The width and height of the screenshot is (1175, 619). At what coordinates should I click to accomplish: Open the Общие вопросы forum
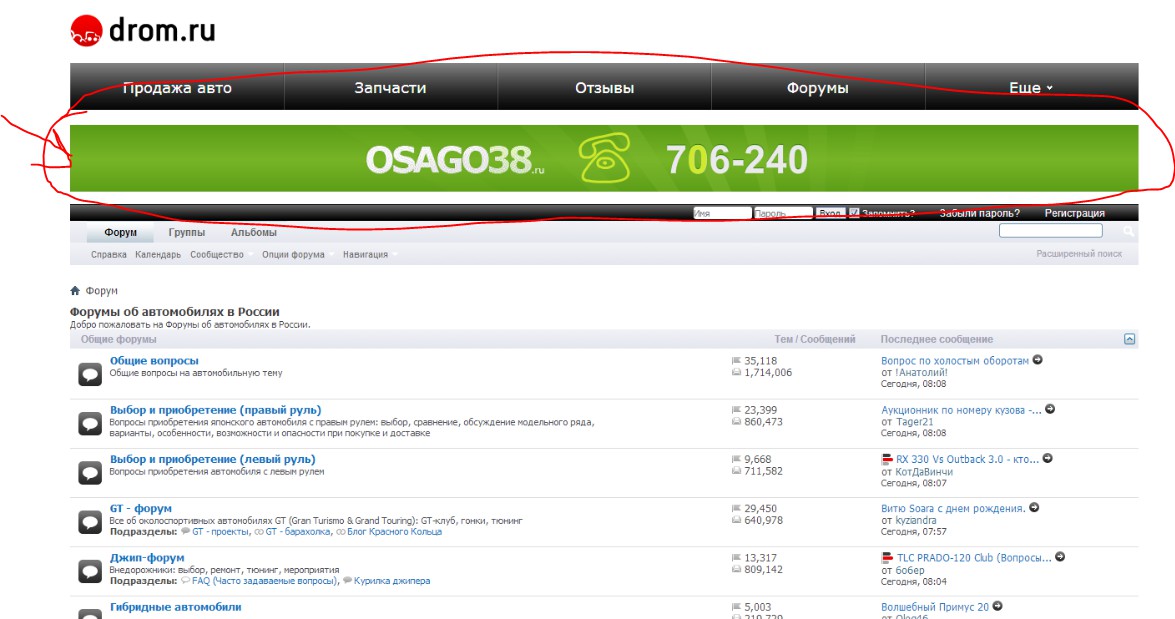(154, 360)
